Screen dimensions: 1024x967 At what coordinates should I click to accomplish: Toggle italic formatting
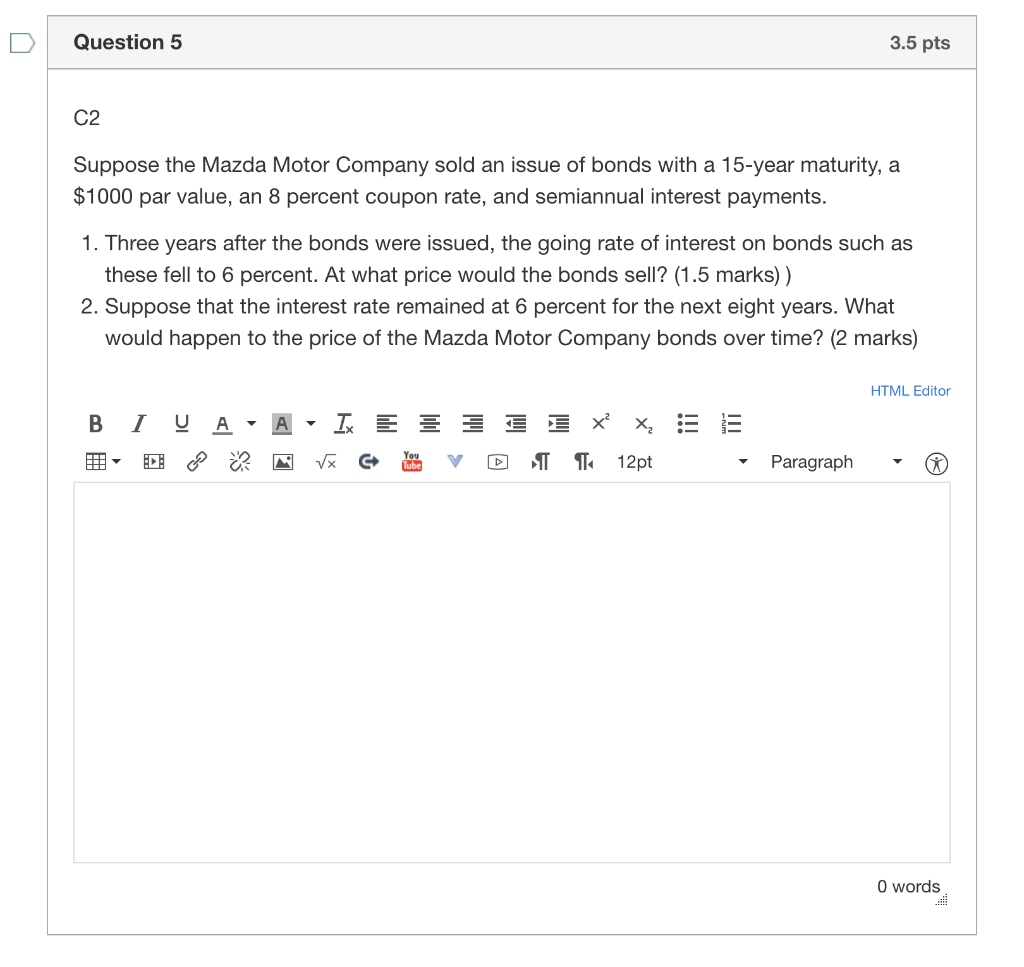tap(138, 423)
